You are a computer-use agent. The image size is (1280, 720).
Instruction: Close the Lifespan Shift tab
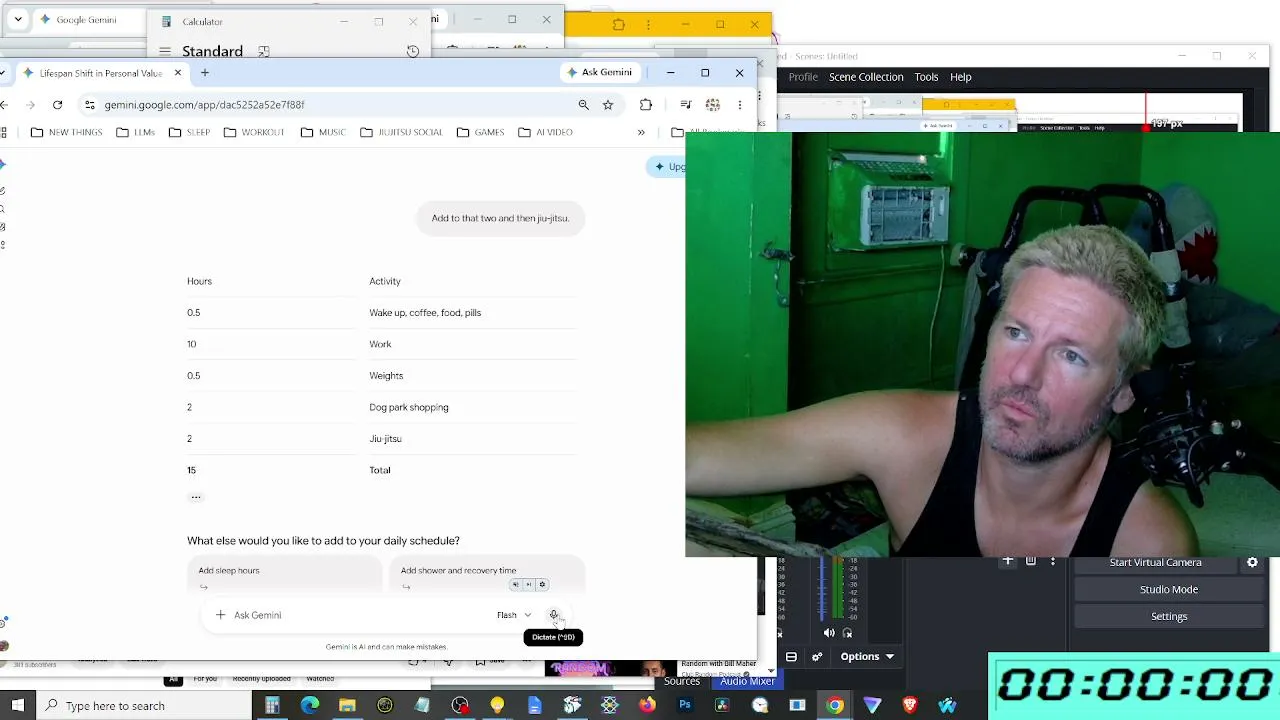click(178, 72)
